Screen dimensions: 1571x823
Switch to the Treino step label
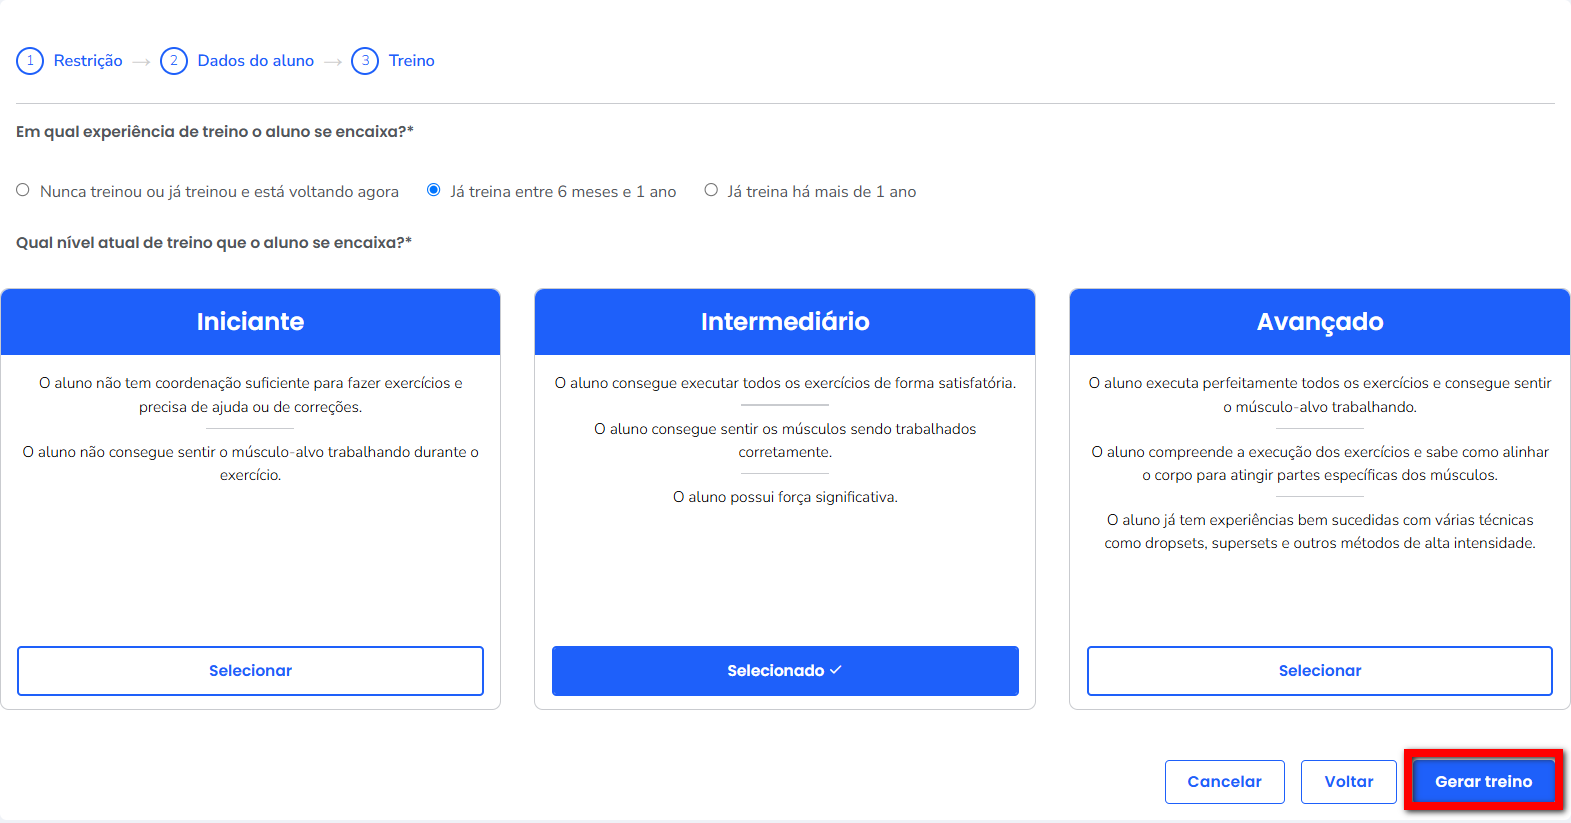[x=412, y=61]
